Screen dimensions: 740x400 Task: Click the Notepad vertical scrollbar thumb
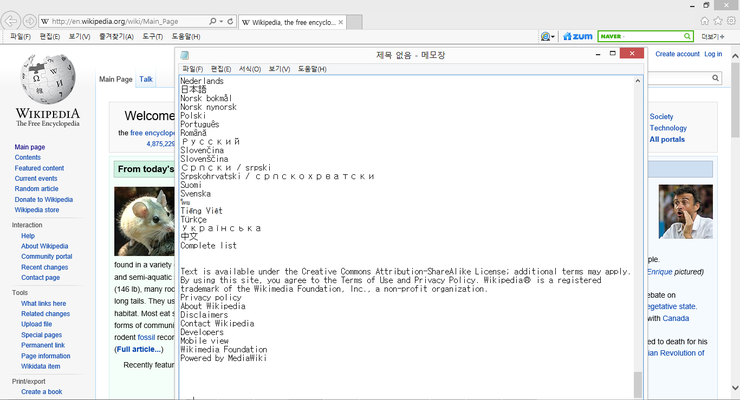639,383
